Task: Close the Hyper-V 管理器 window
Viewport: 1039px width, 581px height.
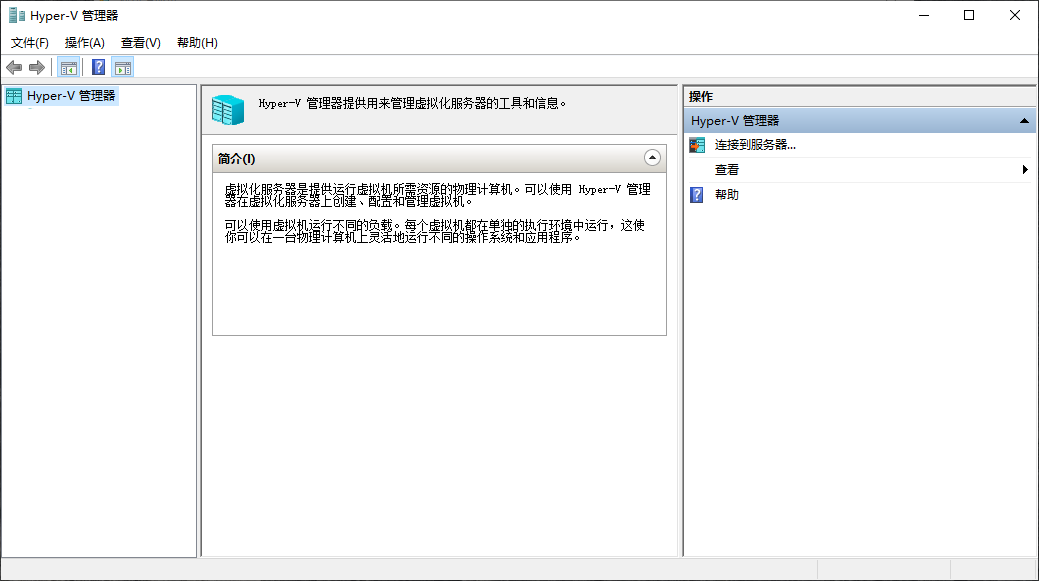Action: pos(1014,15)
